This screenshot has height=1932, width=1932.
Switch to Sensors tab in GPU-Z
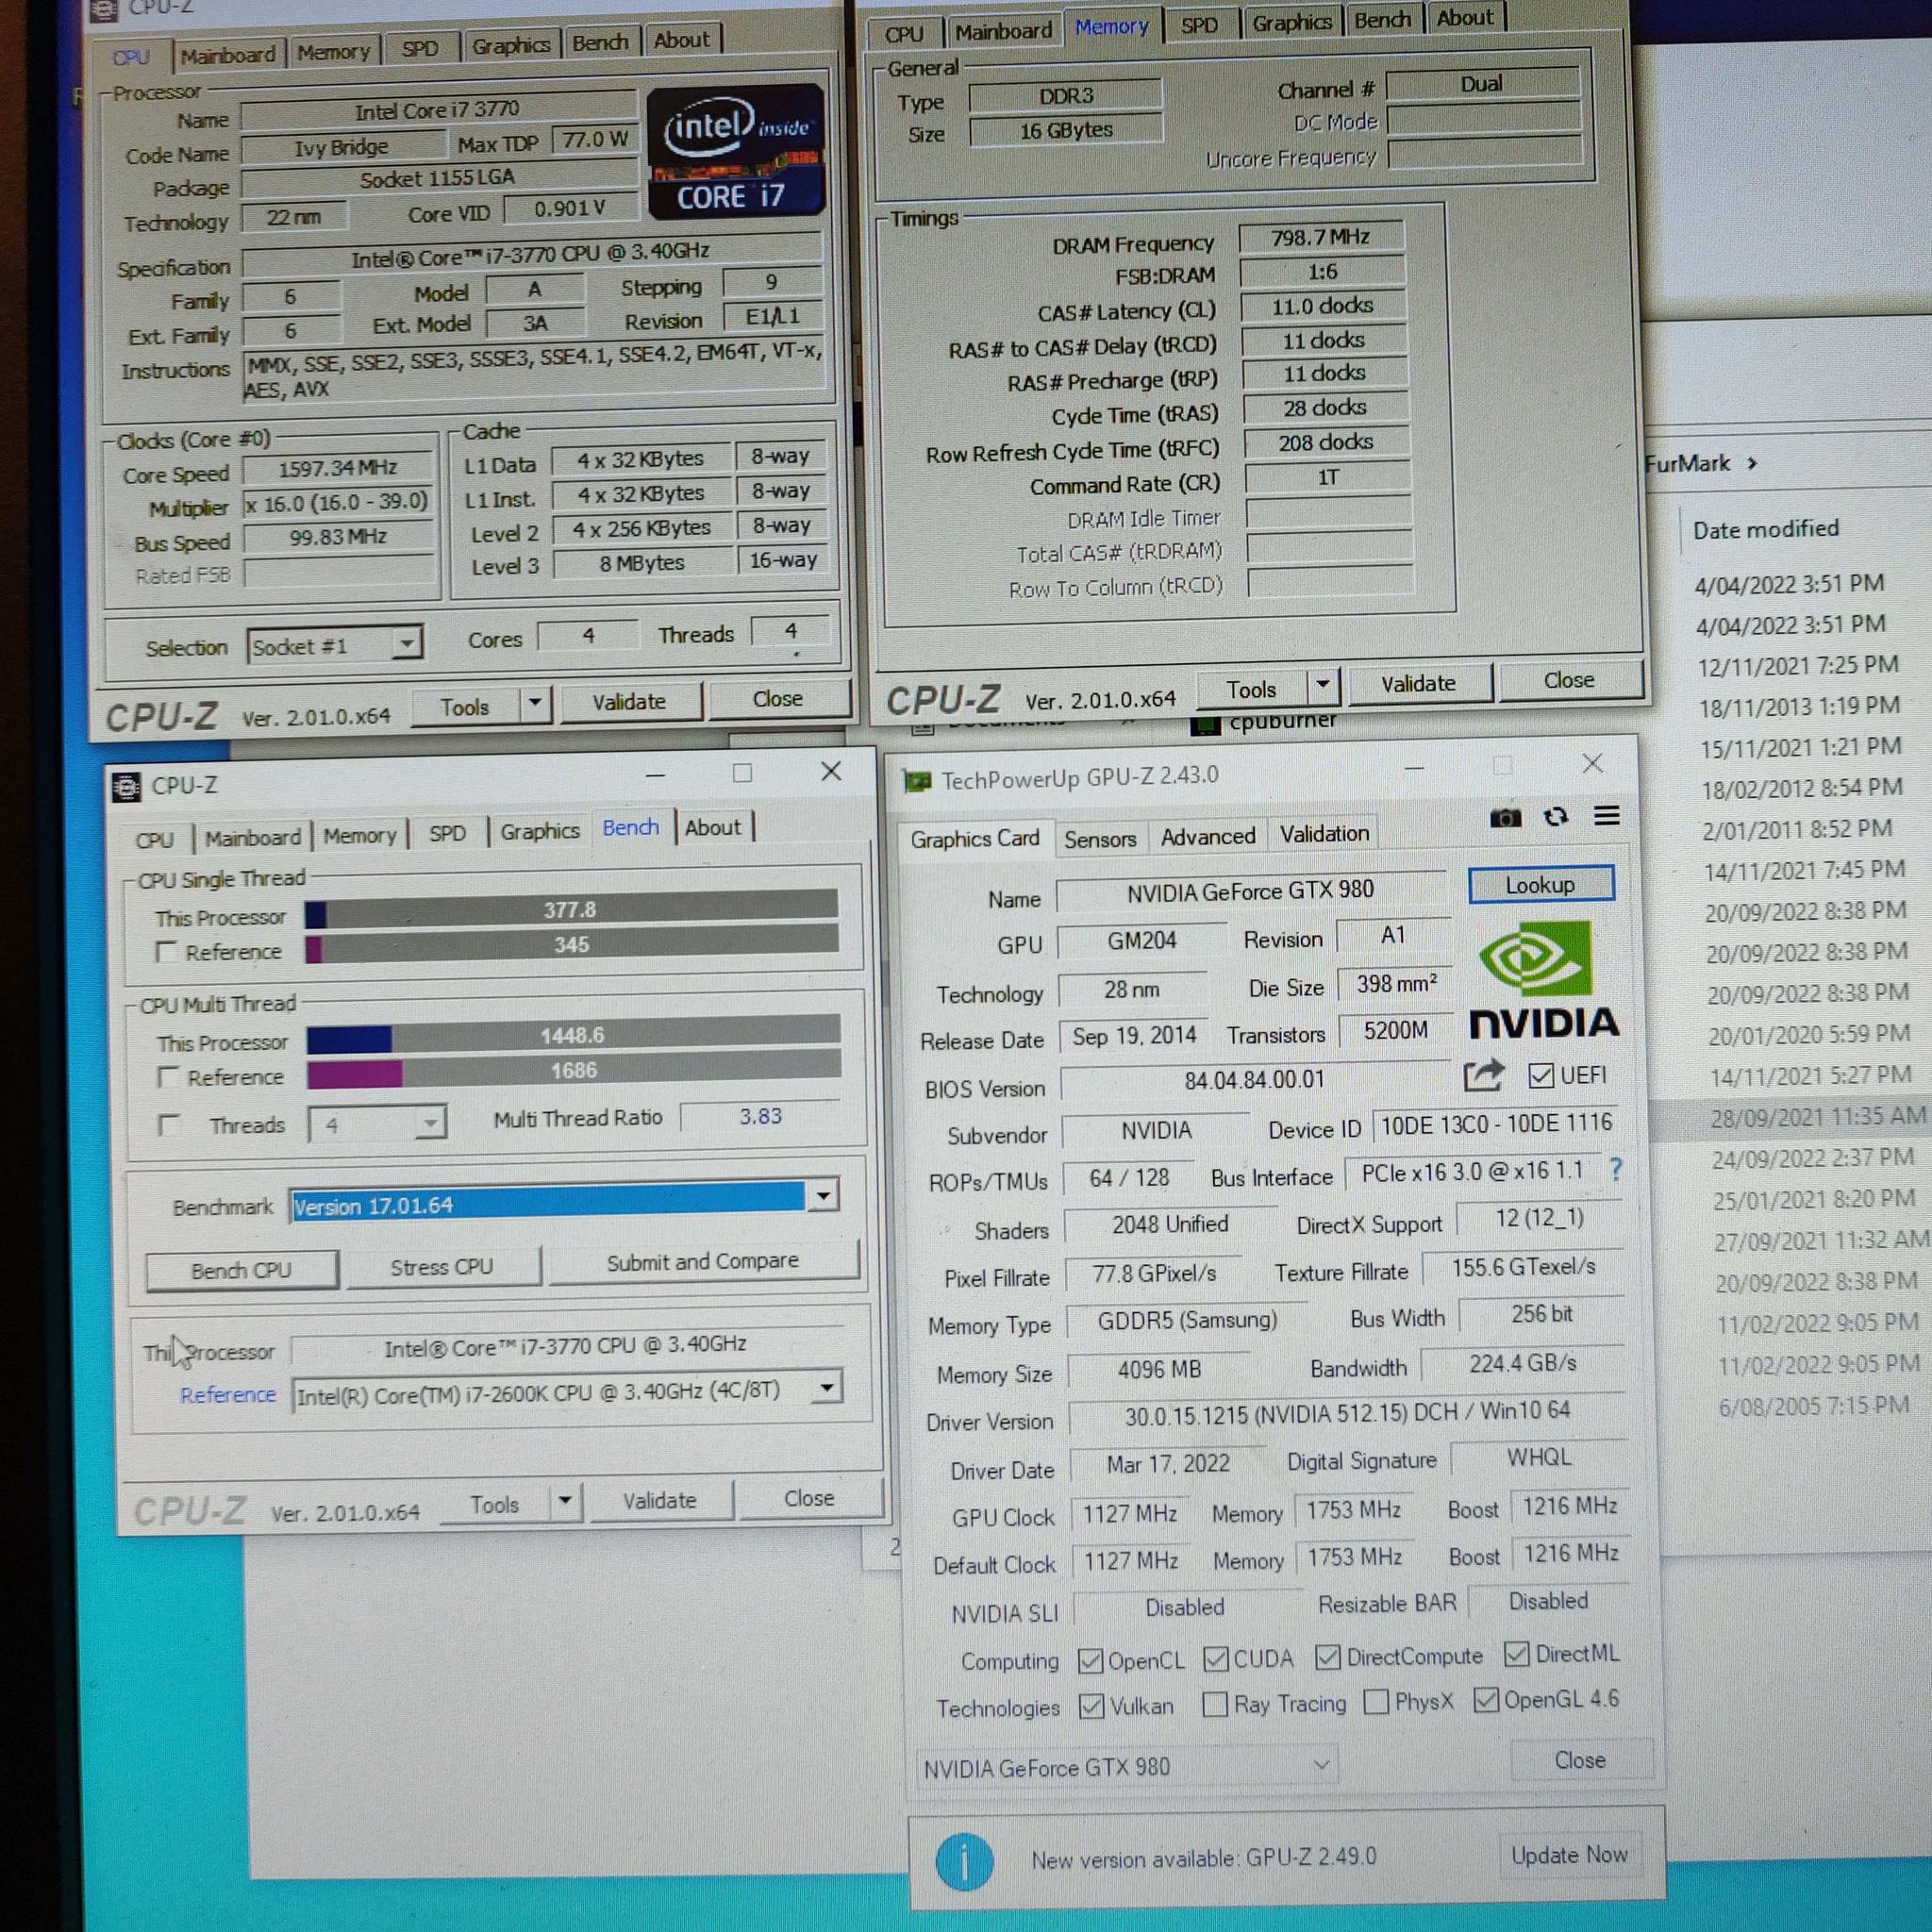(x=1100, y=839)
